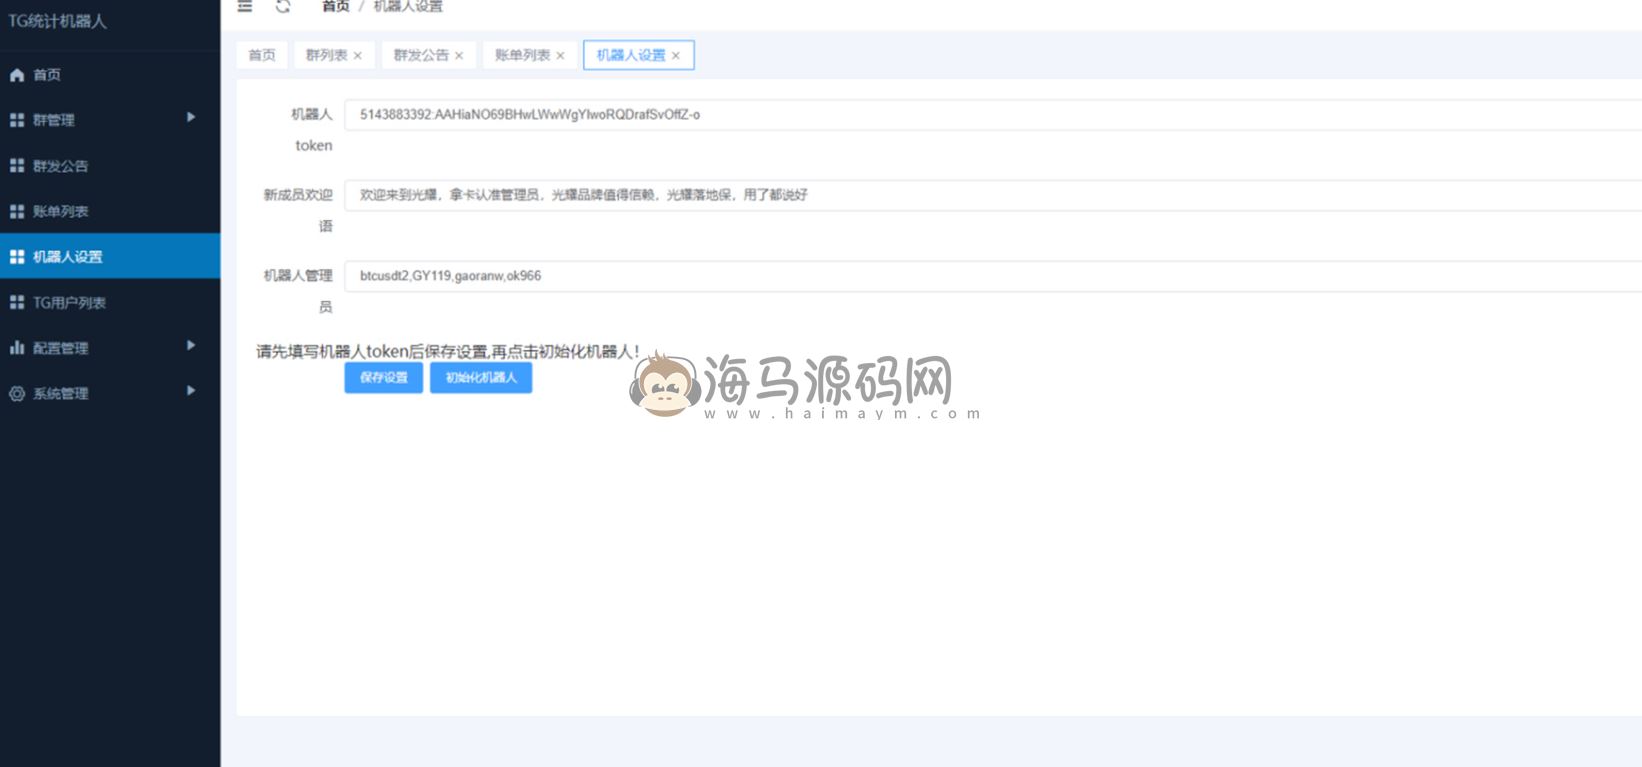Screen dimensions: 1642x767
Task: Switch to the 账单列表 tab
Action: [x=522, y=55]
